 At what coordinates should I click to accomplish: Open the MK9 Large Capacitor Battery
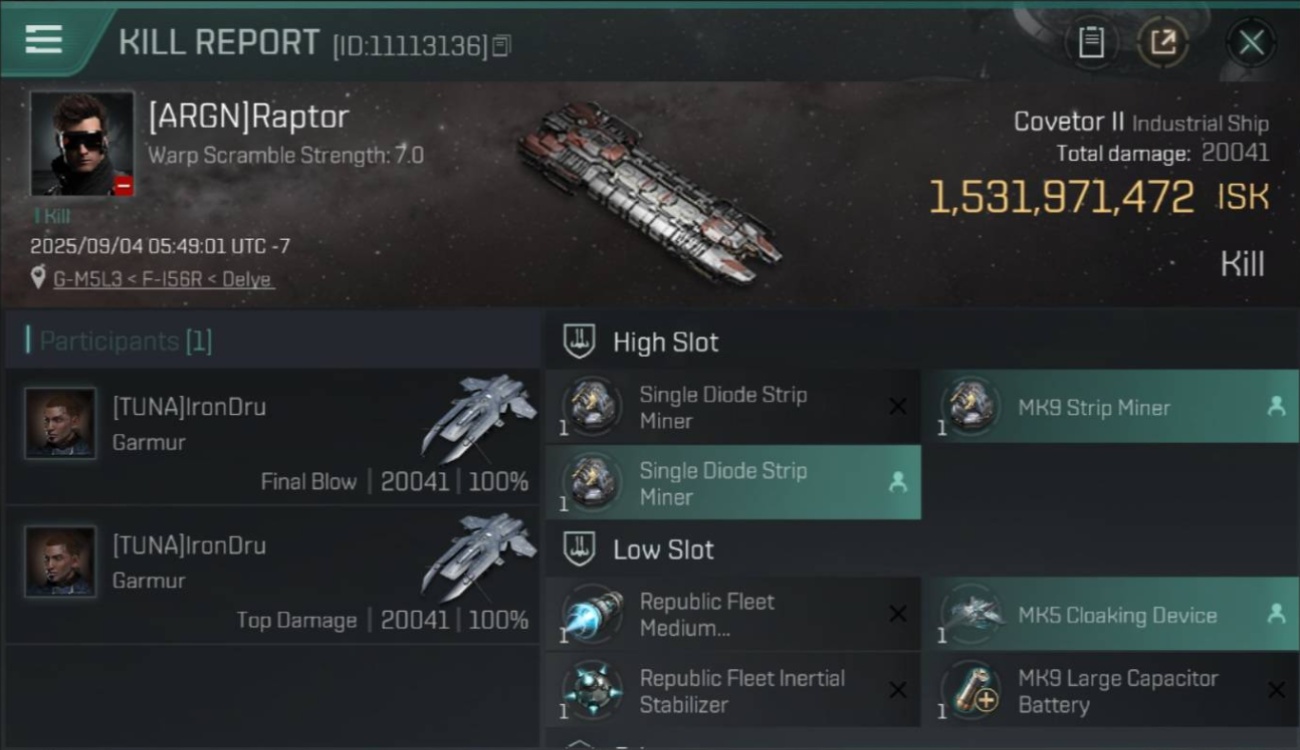tap(1110, 691)
